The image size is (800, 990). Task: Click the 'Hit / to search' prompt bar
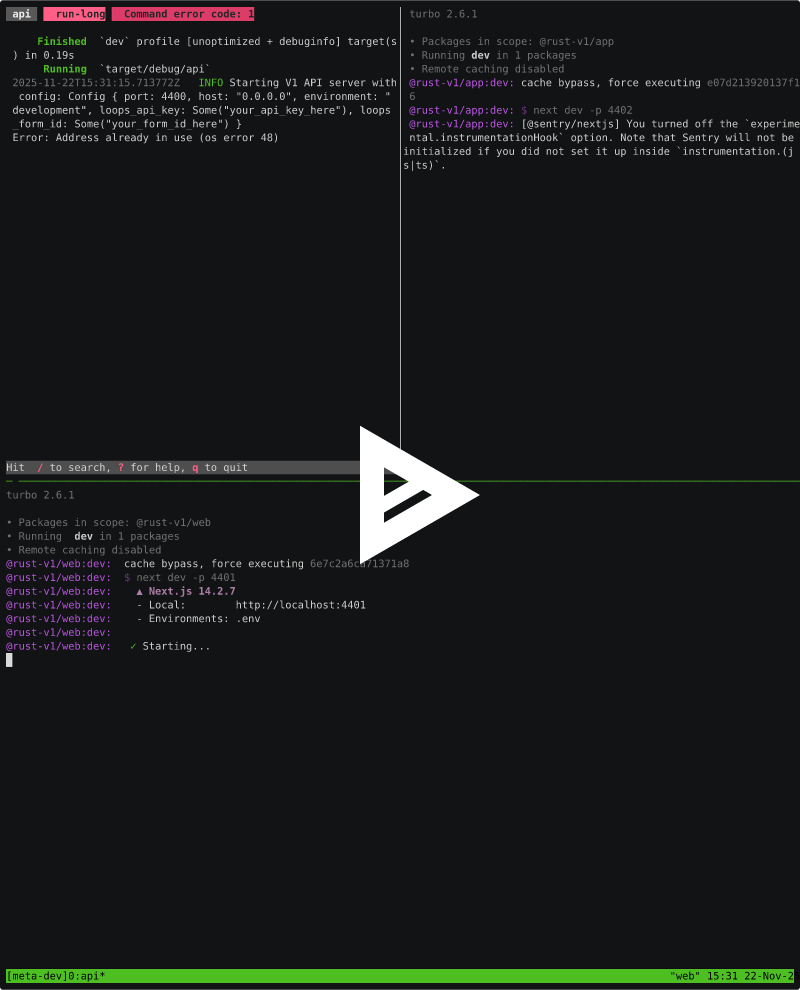click(x=48, y=466)
